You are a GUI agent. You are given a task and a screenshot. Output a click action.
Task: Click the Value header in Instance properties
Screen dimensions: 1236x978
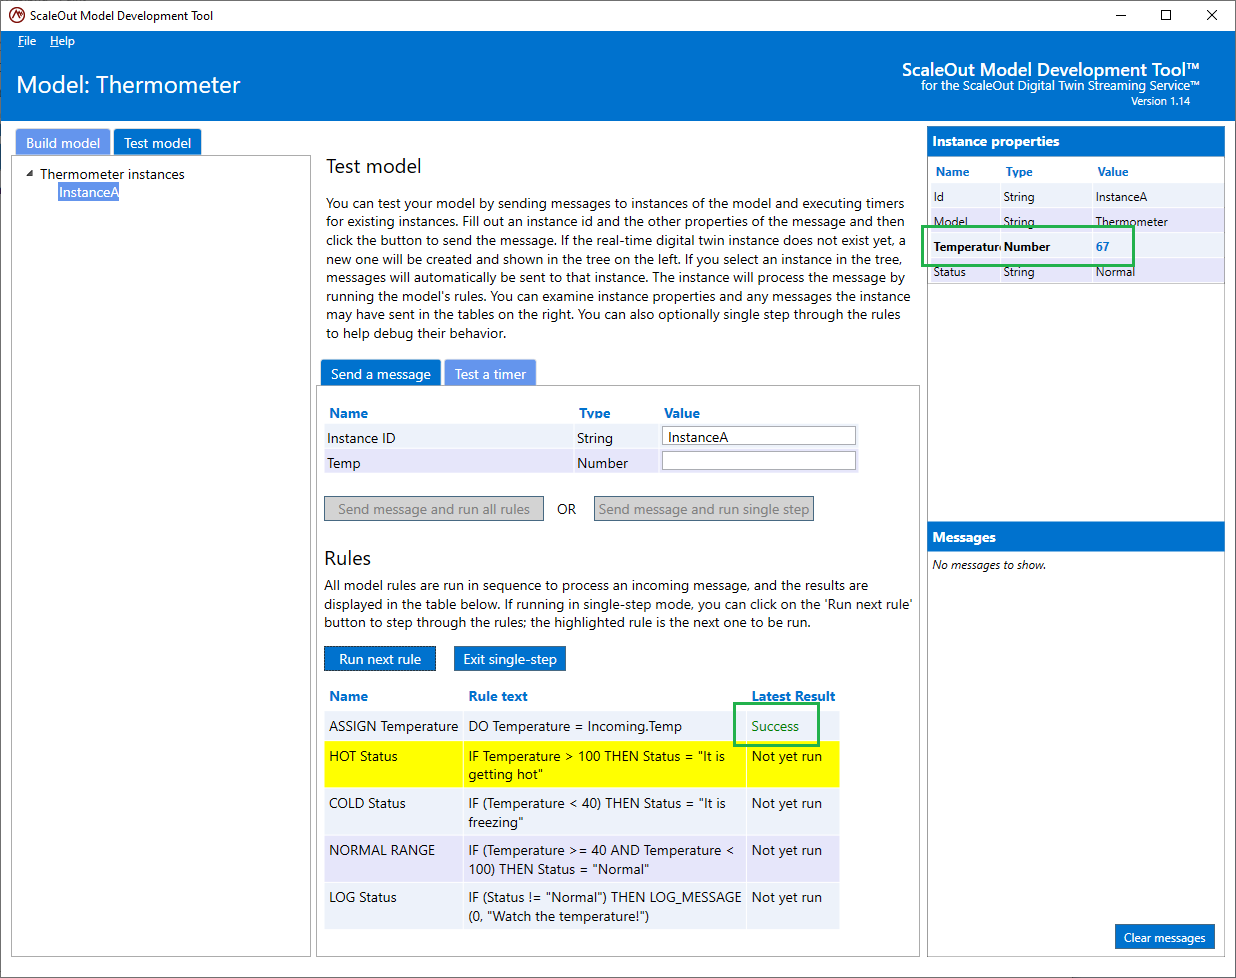(1112, 172)
